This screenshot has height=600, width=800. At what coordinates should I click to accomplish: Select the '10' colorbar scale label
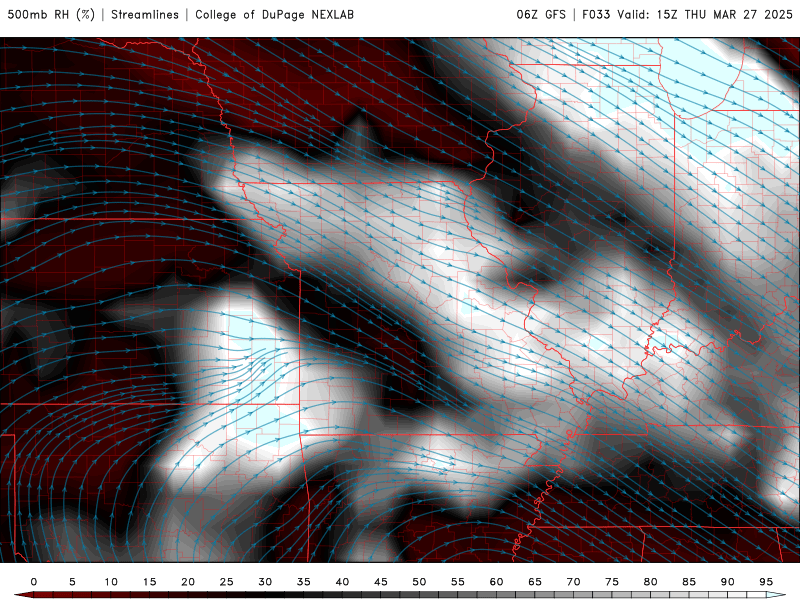[111, 582]
